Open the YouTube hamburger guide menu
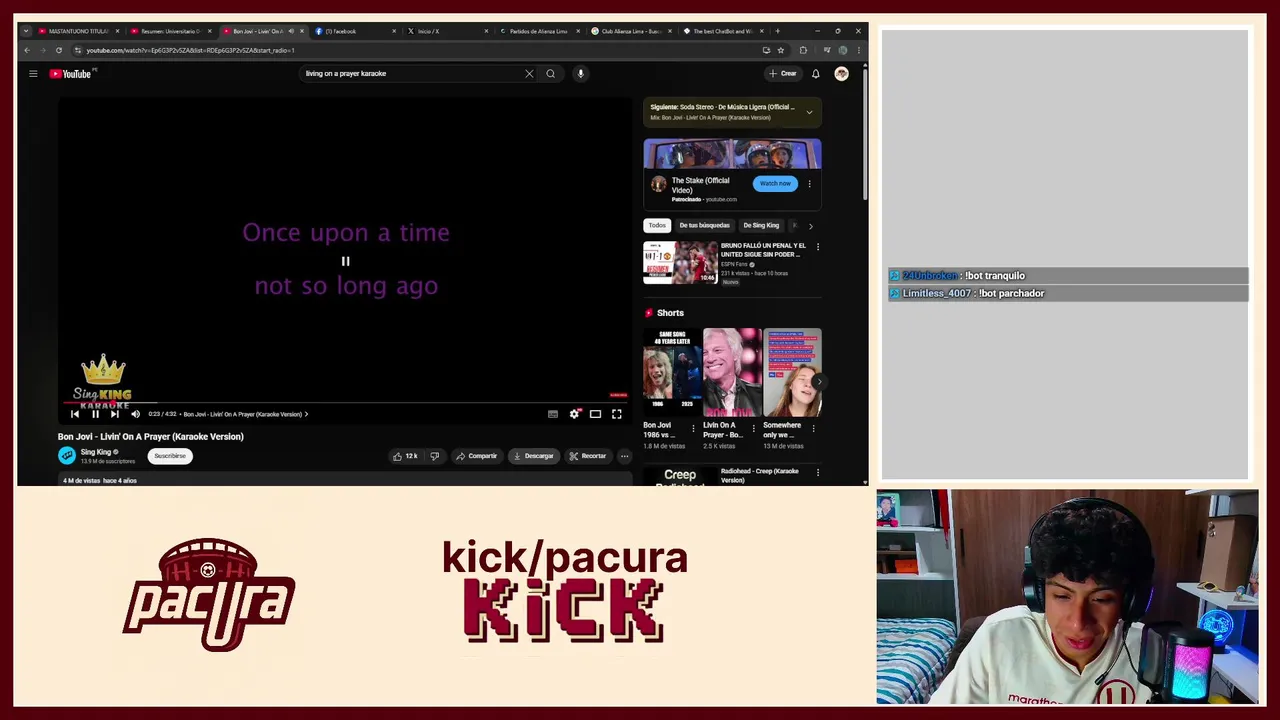 [x=33, y=73]
